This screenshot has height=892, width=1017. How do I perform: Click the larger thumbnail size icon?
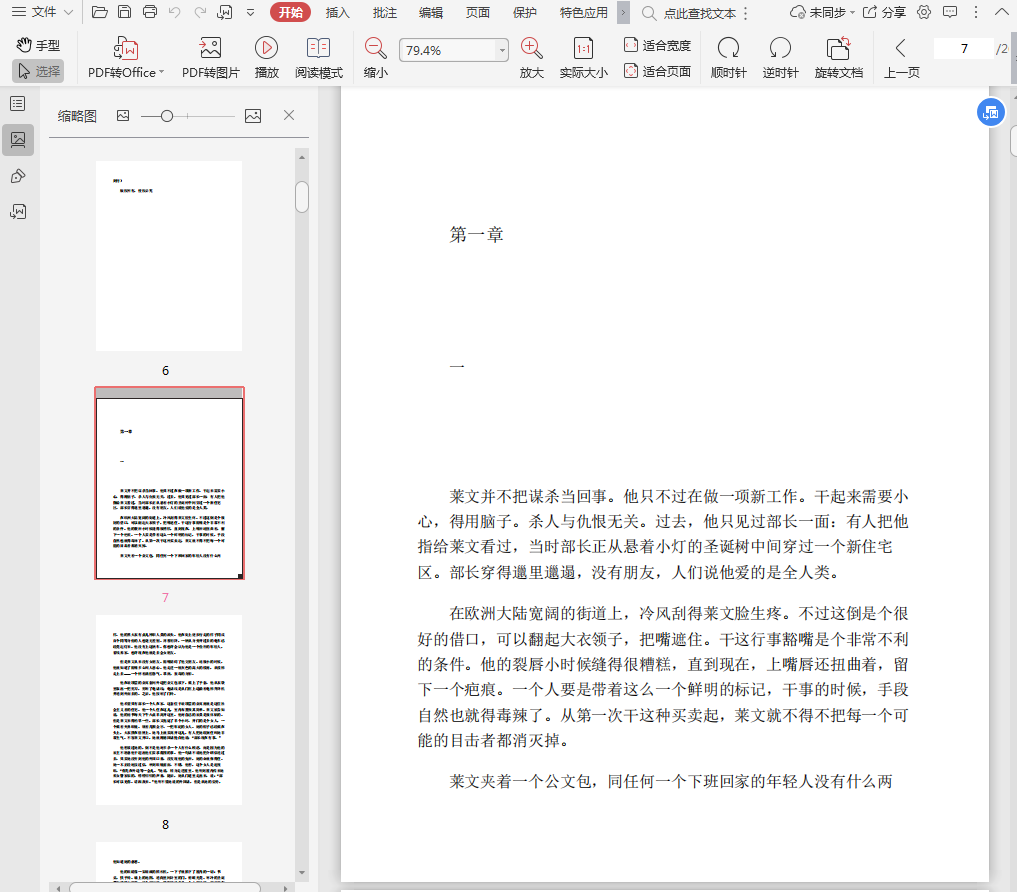point(253,115)
